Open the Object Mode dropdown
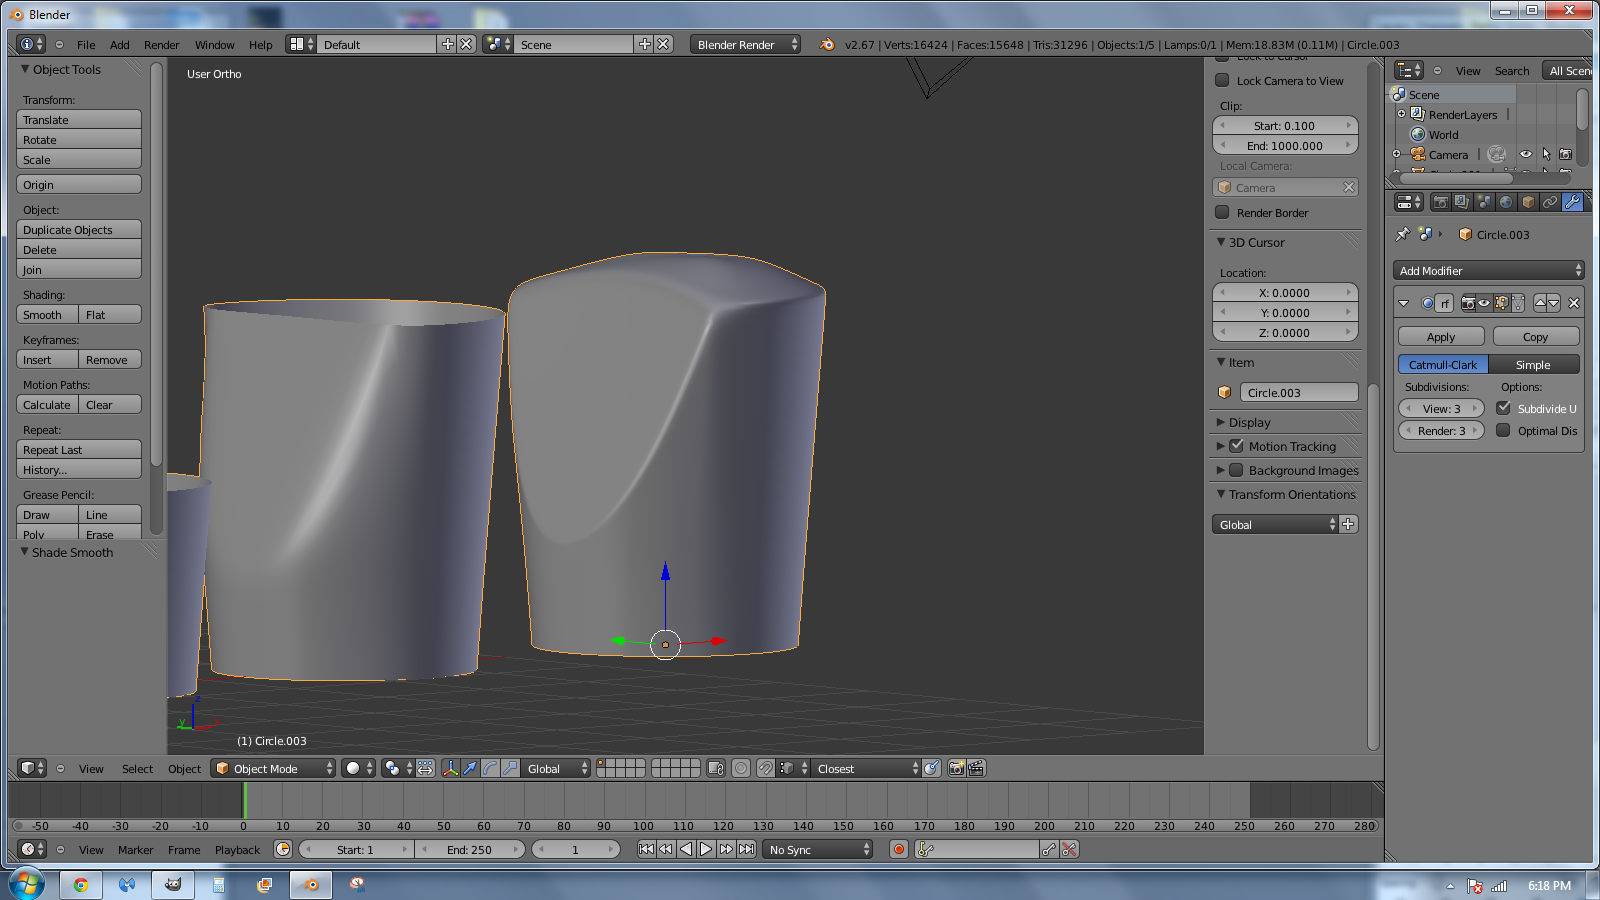 tap(273, 768)
